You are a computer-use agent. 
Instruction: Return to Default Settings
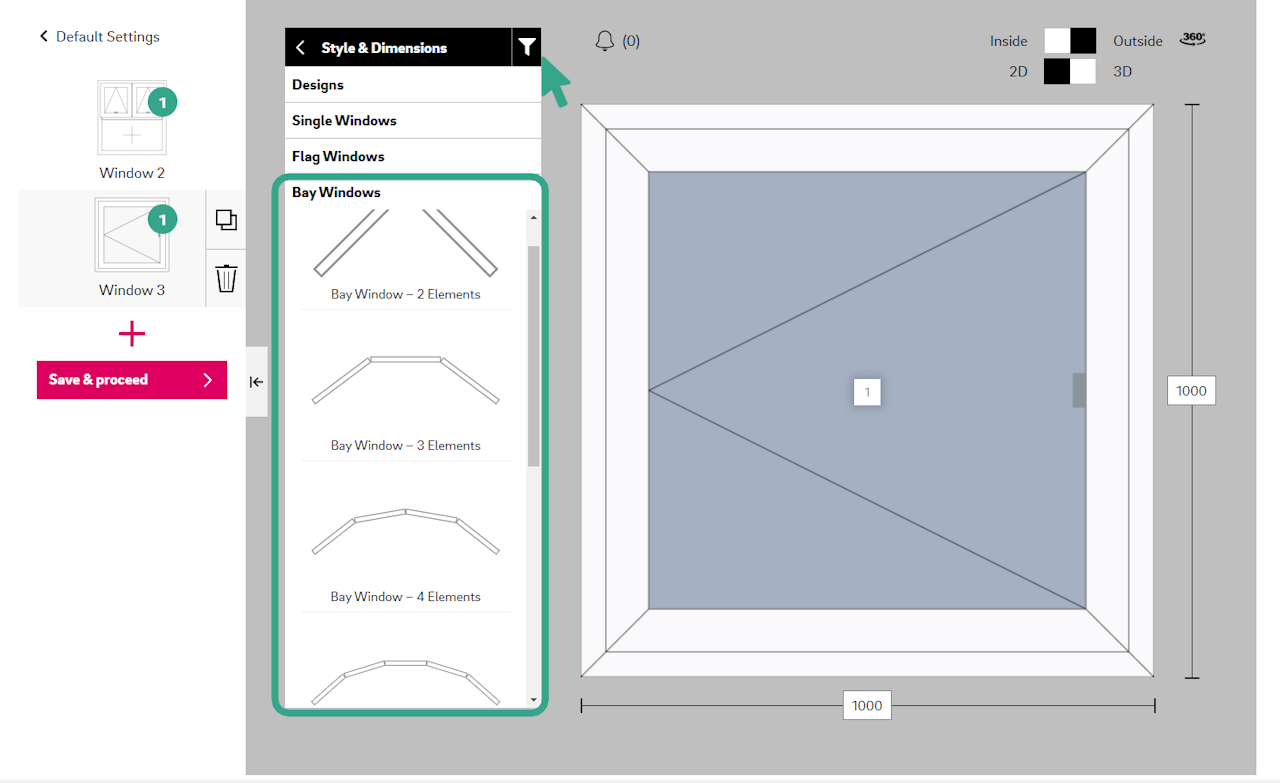[99, 37]
